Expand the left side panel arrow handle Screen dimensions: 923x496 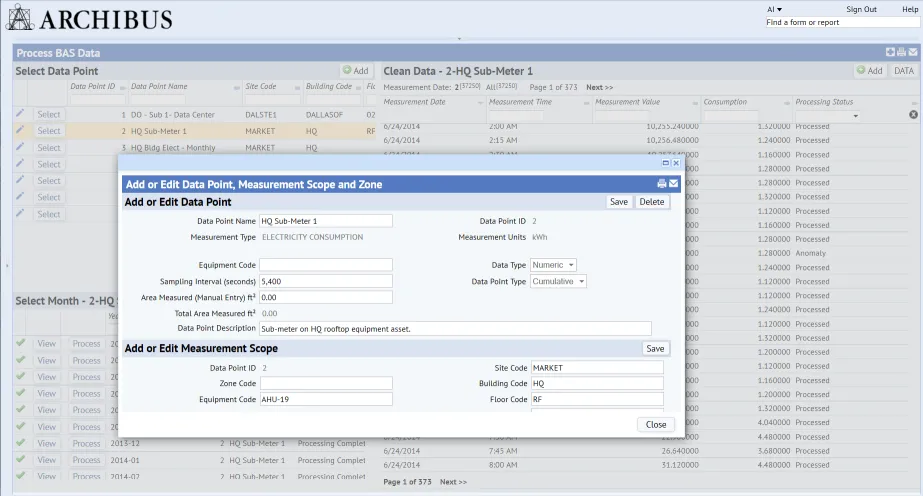(x=6, y=266)
